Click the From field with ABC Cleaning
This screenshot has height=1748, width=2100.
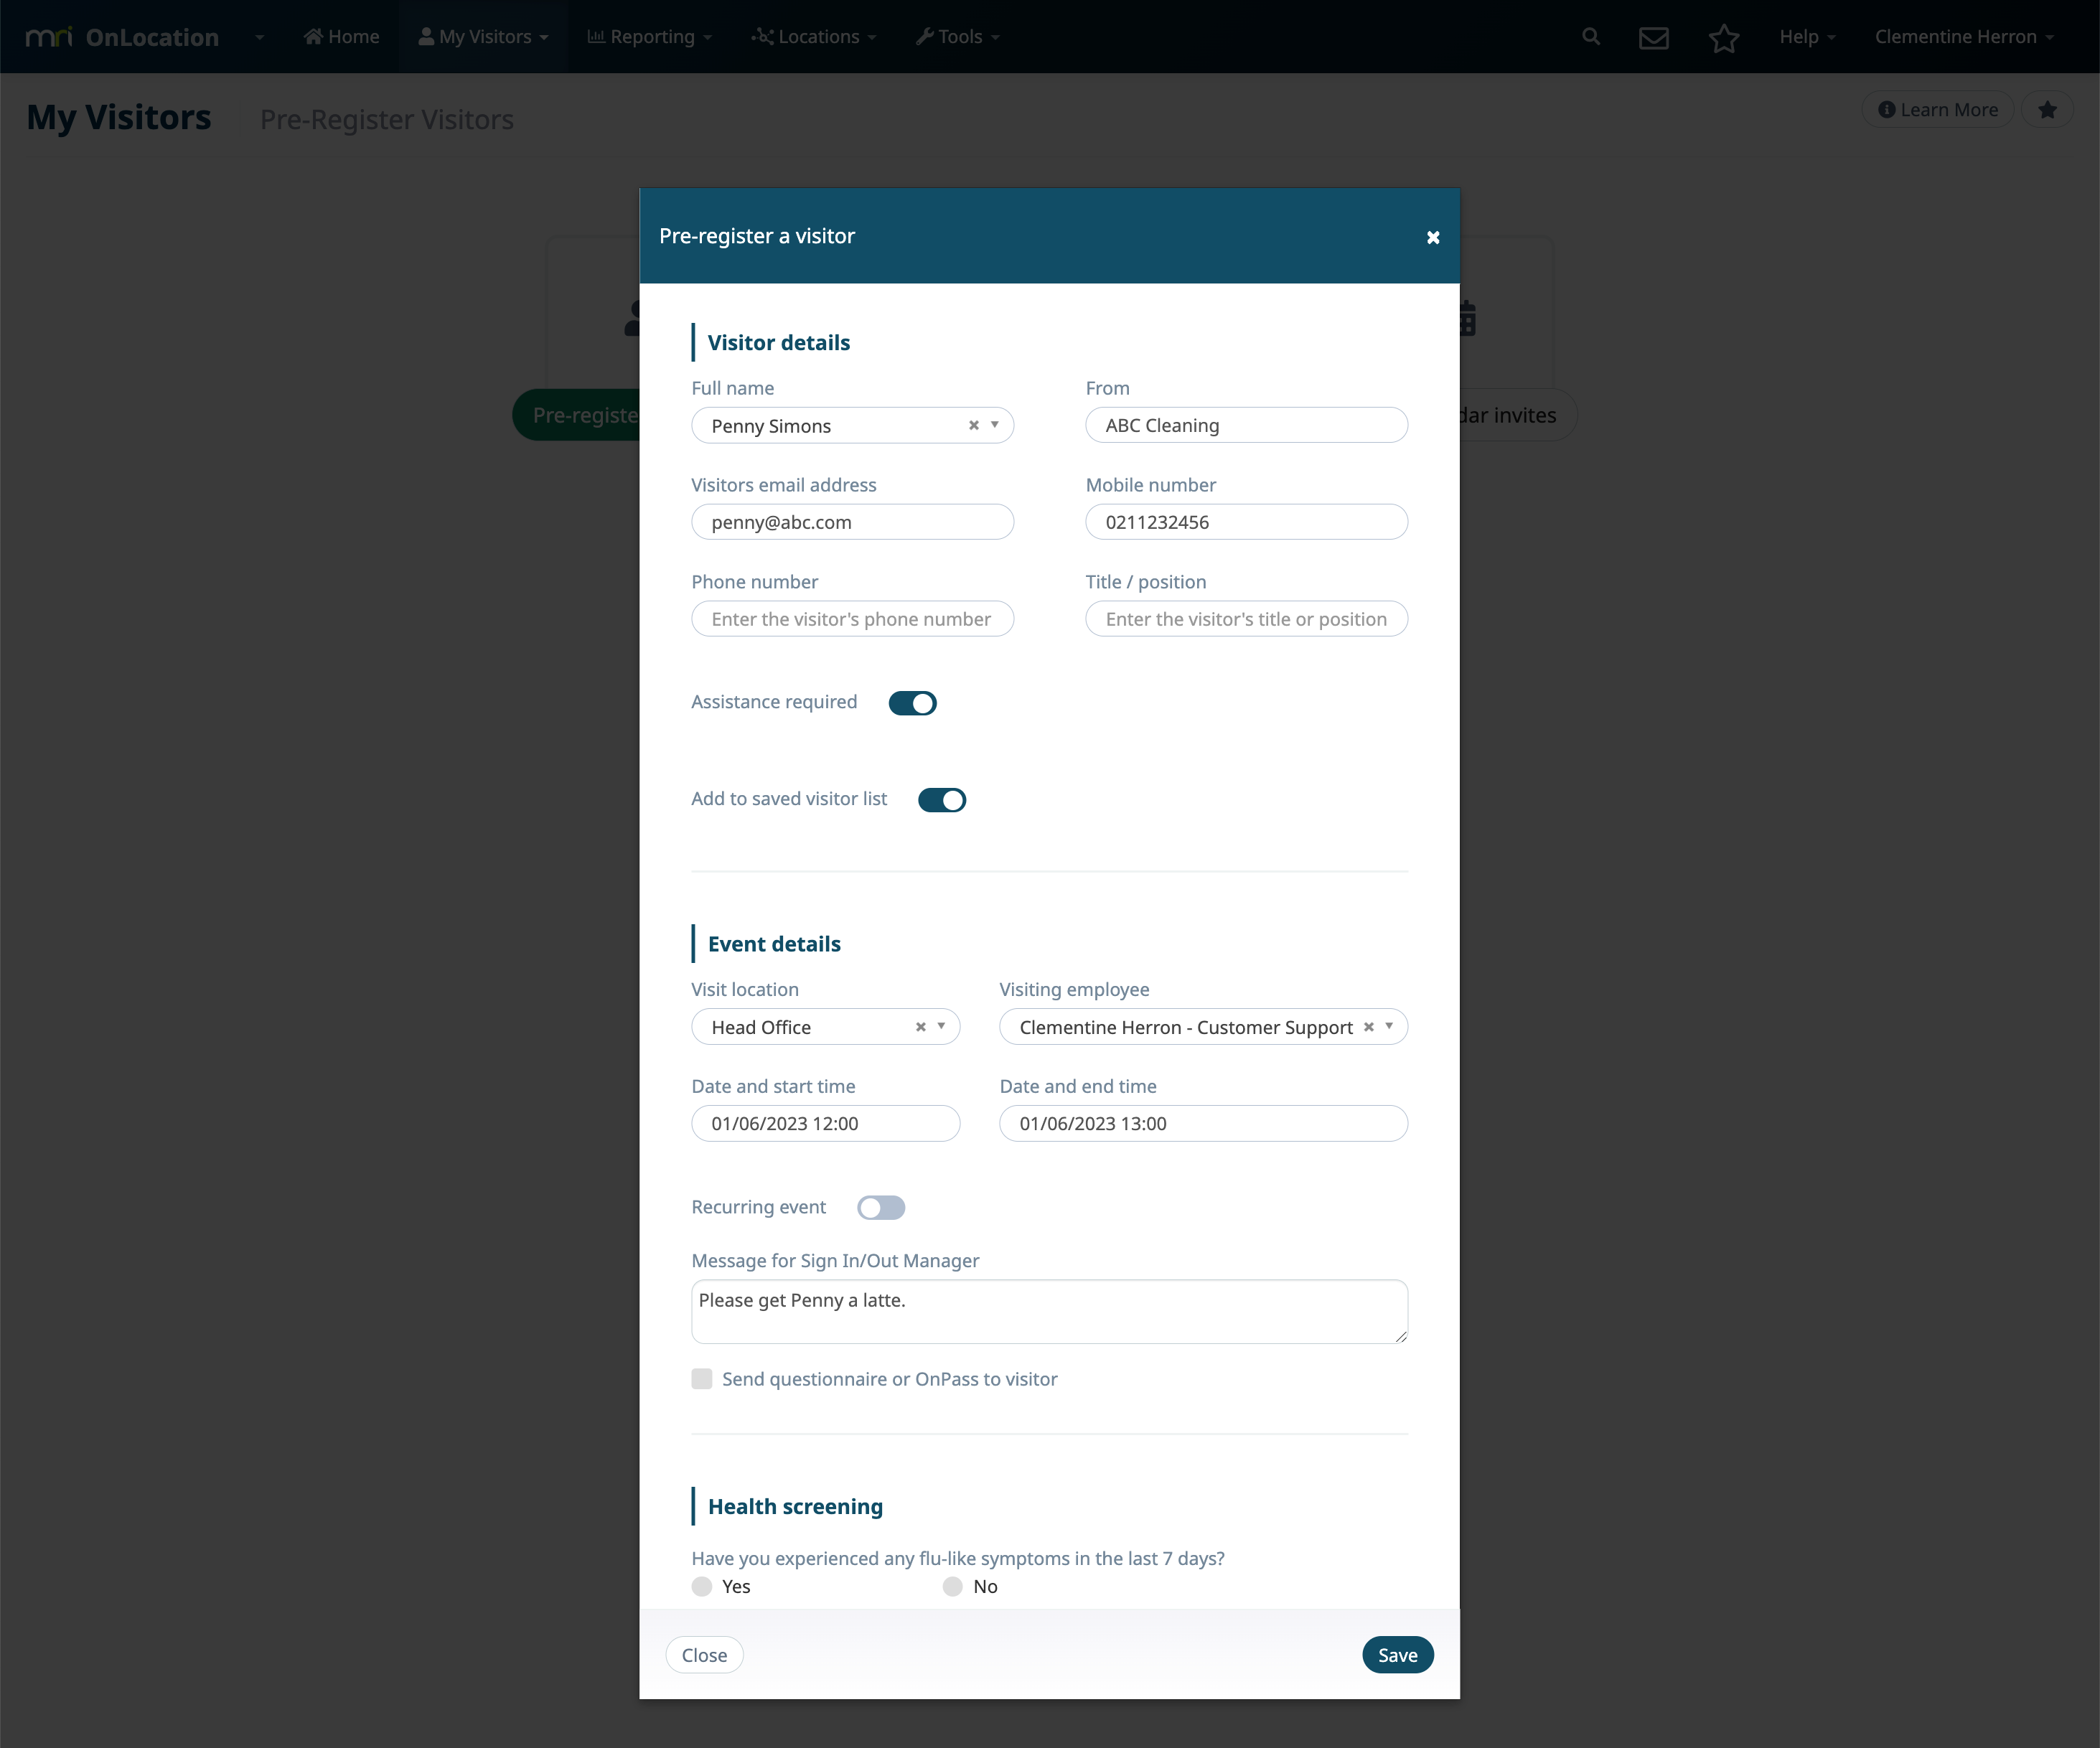pos(1247,425)
